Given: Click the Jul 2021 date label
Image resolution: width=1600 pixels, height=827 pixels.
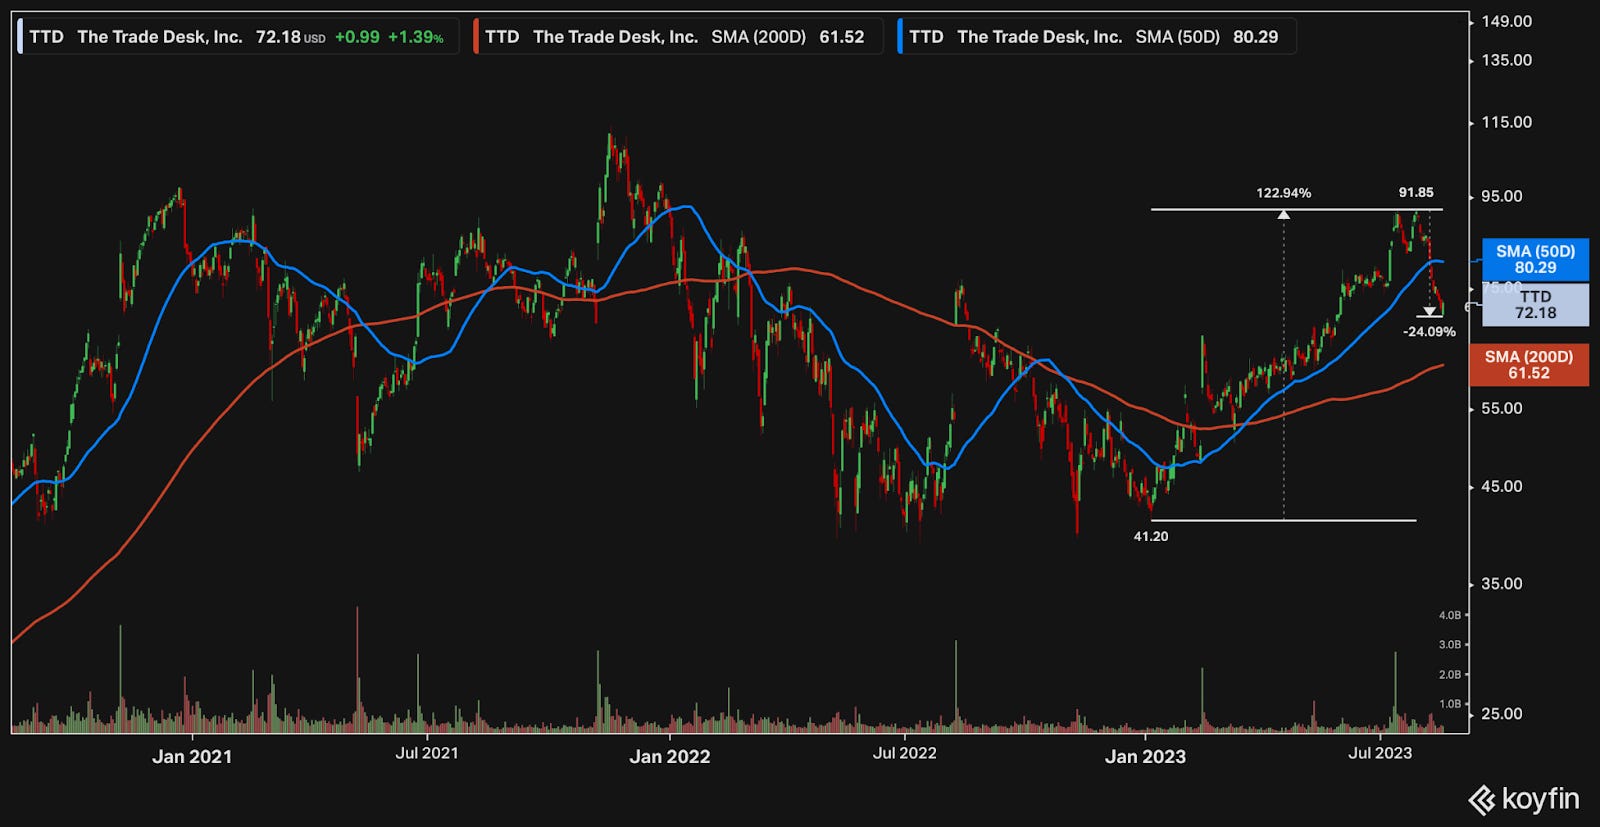Looking at the screenshot, I should (x=427, y=753).
